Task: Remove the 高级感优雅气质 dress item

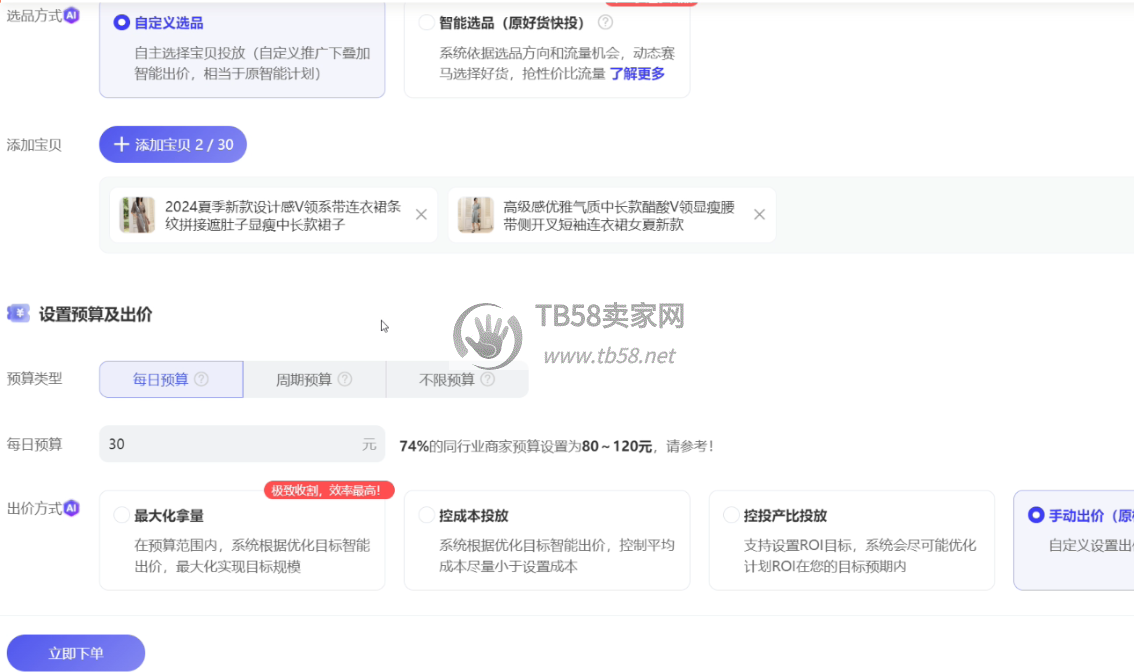Action: [759, 215]
